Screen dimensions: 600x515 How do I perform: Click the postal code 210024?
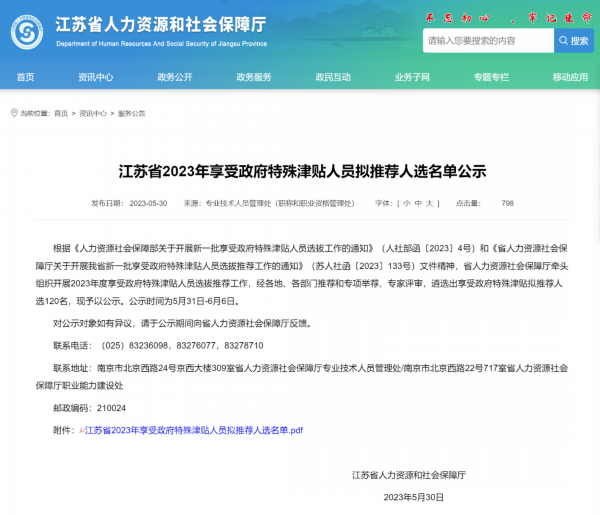[111, 408]
